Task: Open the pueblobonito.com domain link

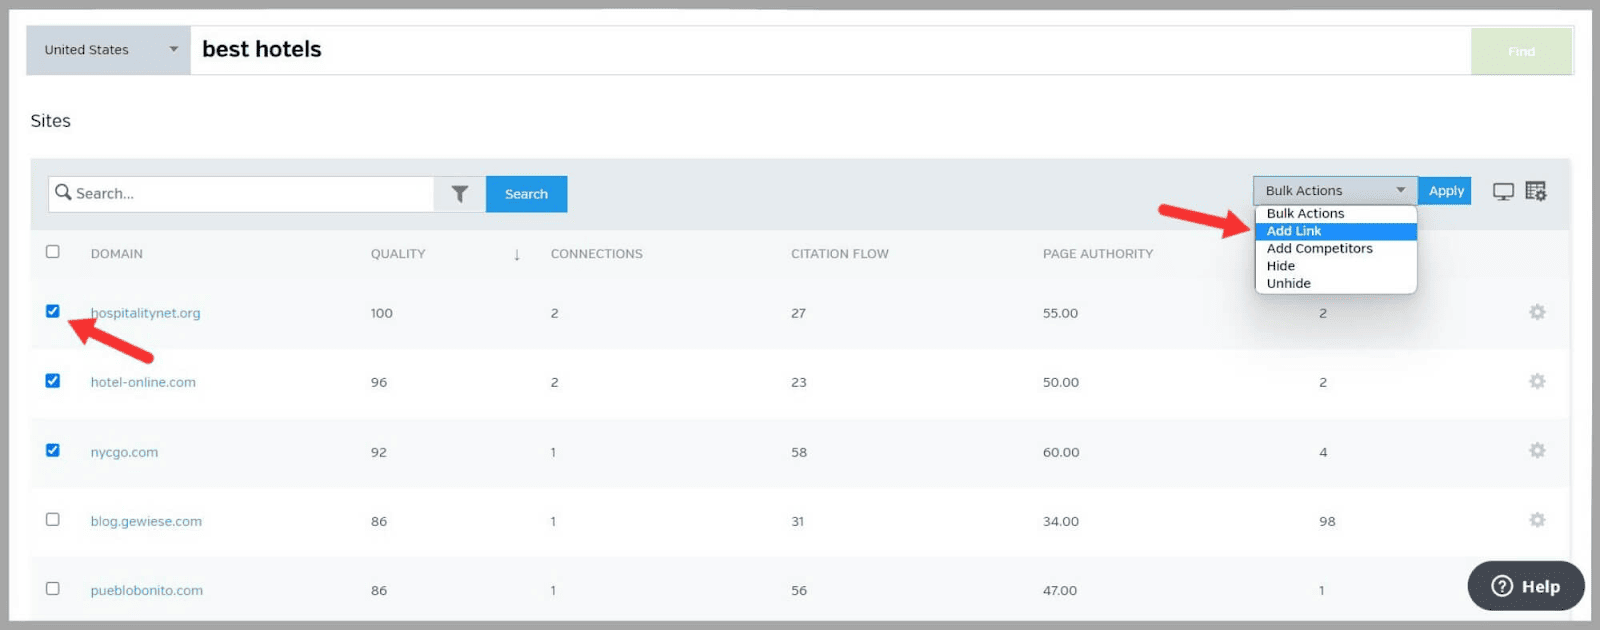Action: click(146, 591)
